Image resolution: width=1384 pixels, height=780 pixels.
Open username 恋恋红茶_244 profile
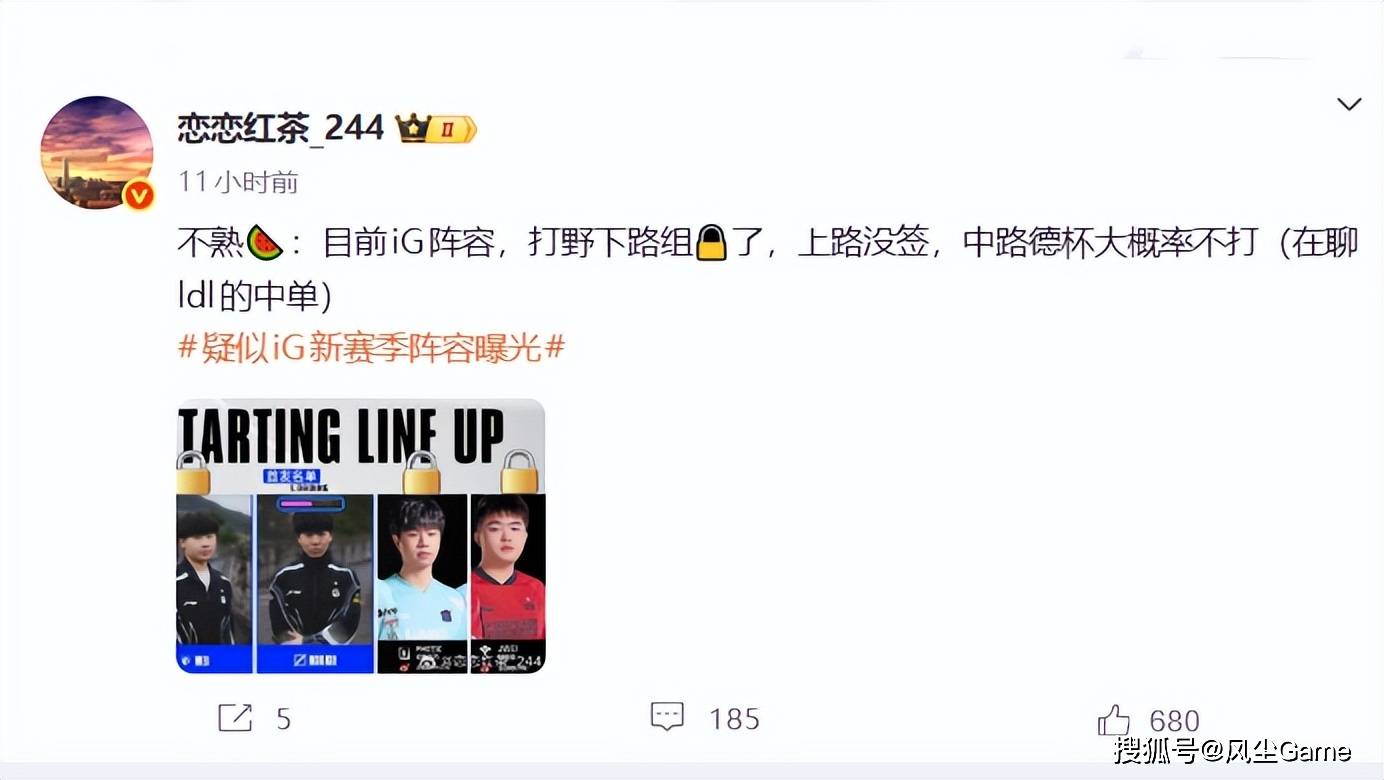point(281,128)
